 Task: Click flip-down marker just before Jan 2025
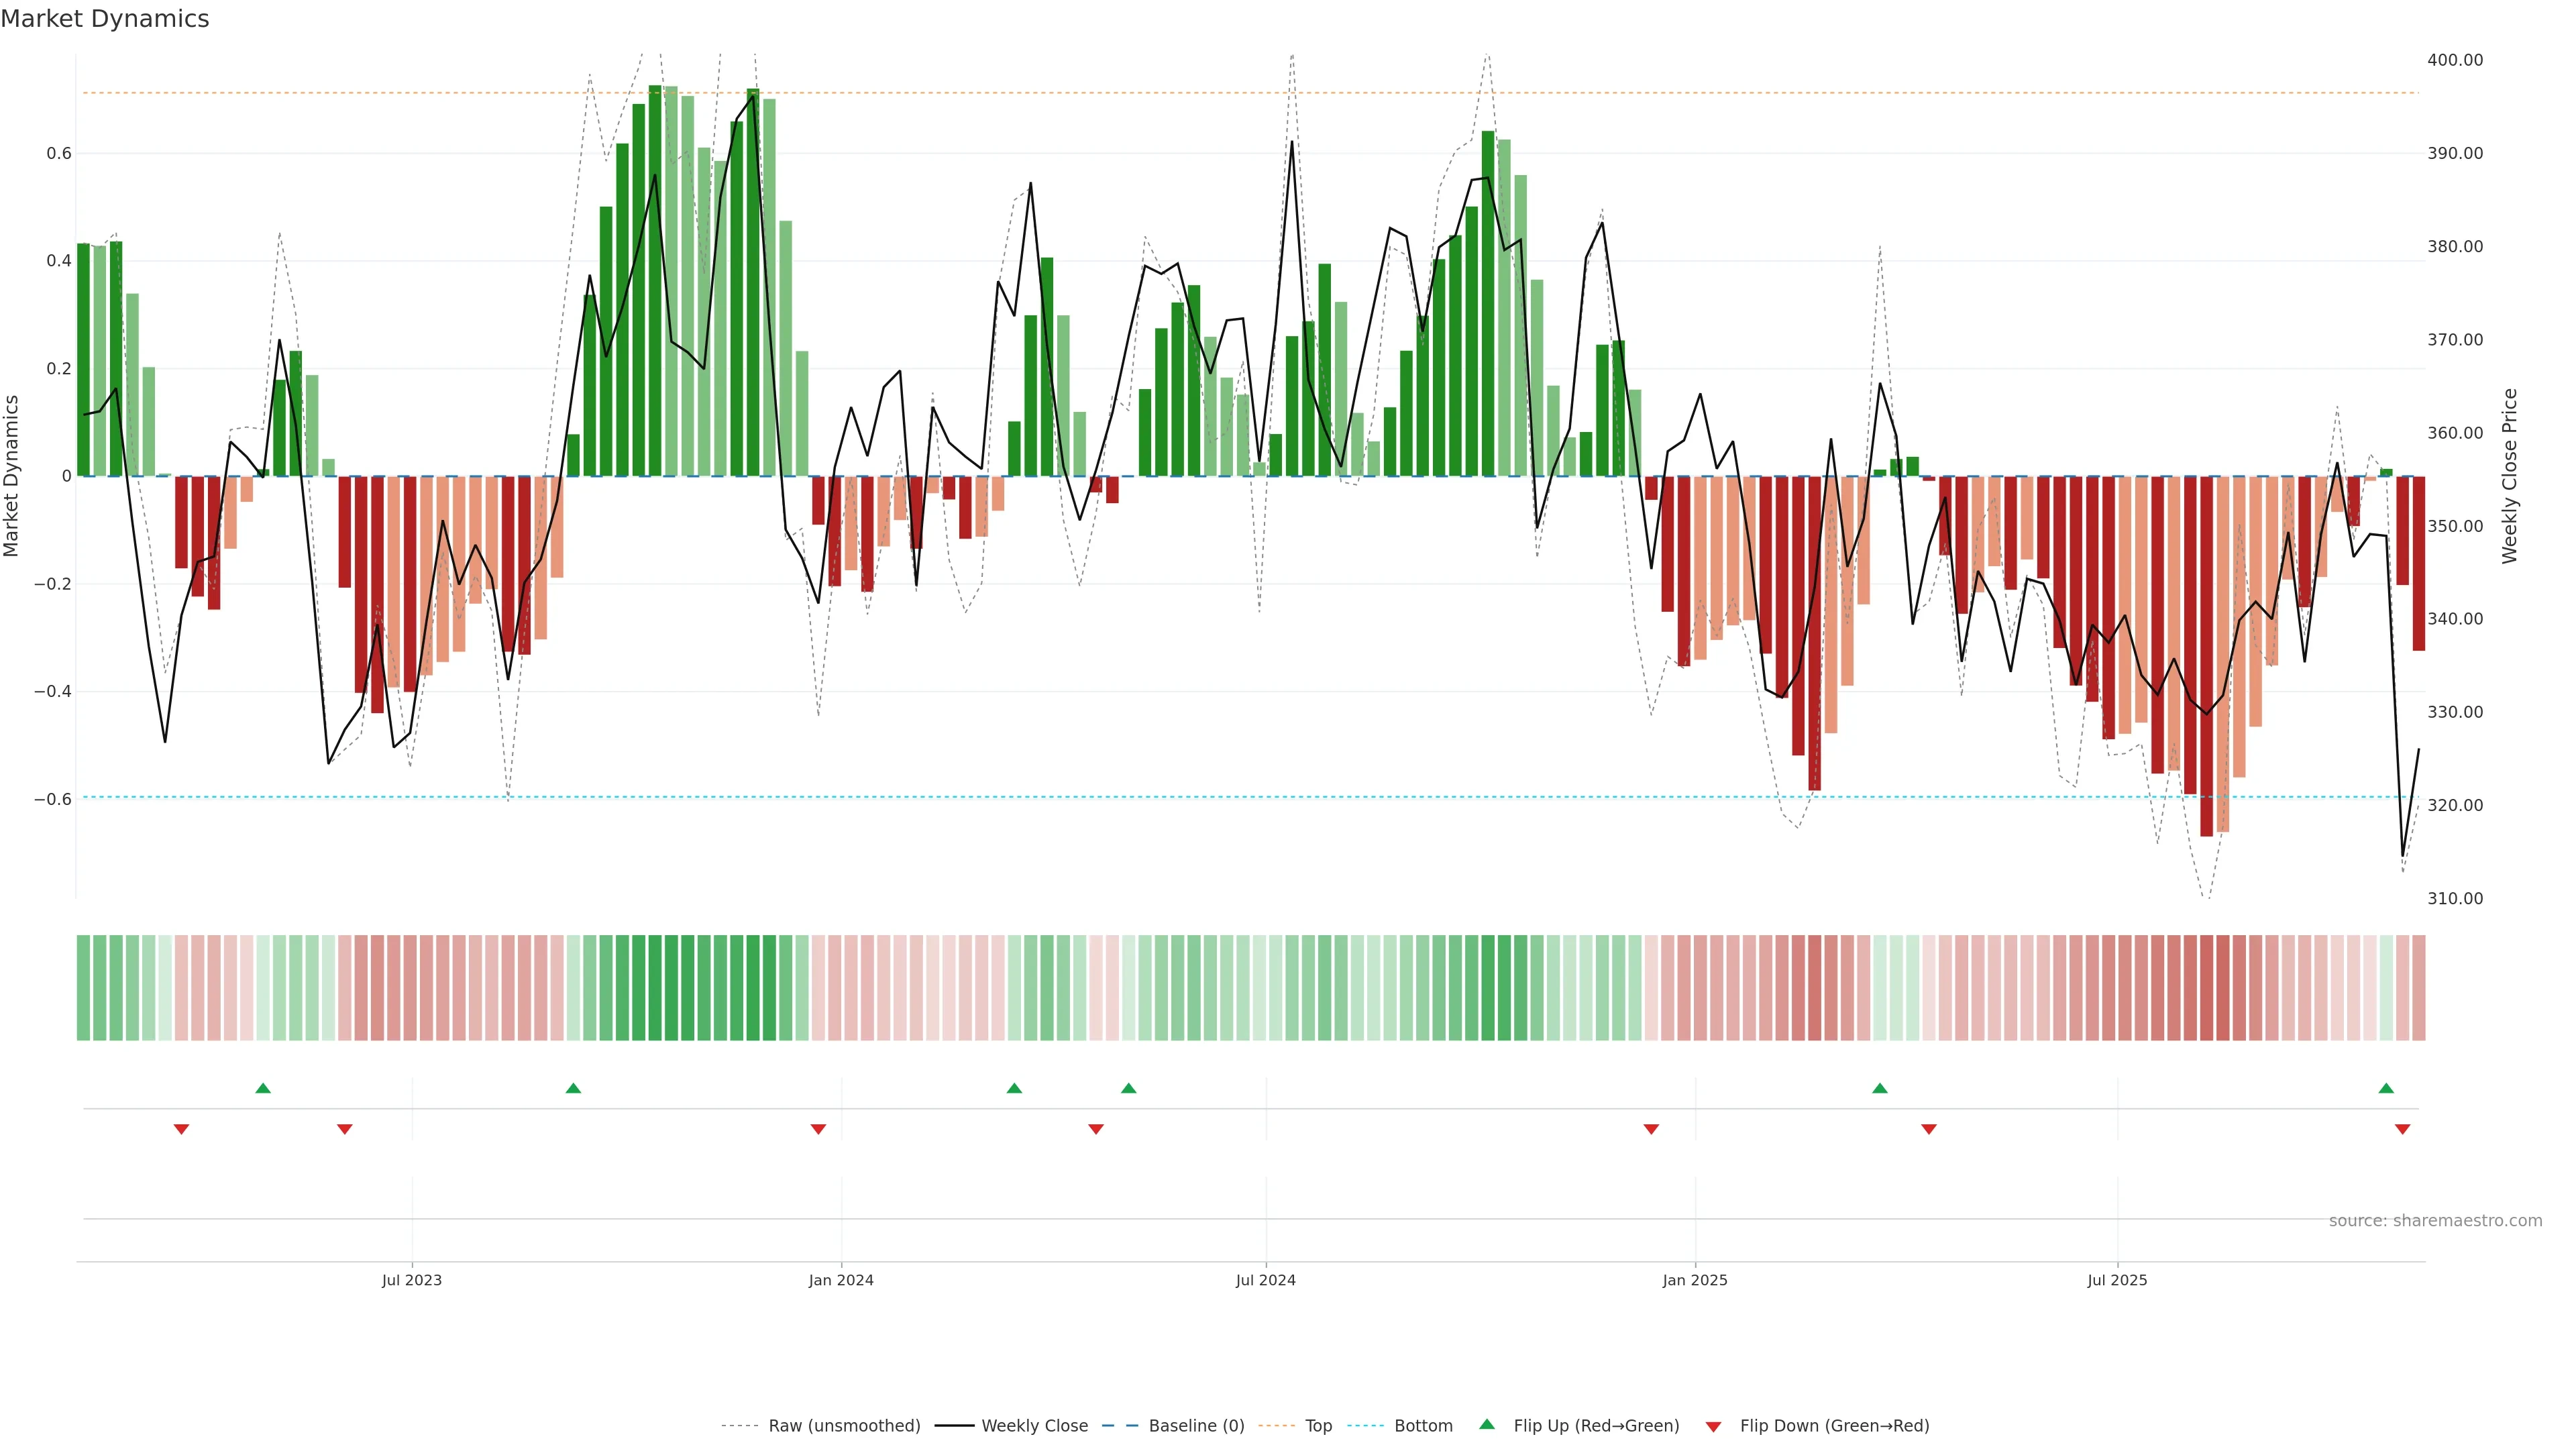1651,1129
